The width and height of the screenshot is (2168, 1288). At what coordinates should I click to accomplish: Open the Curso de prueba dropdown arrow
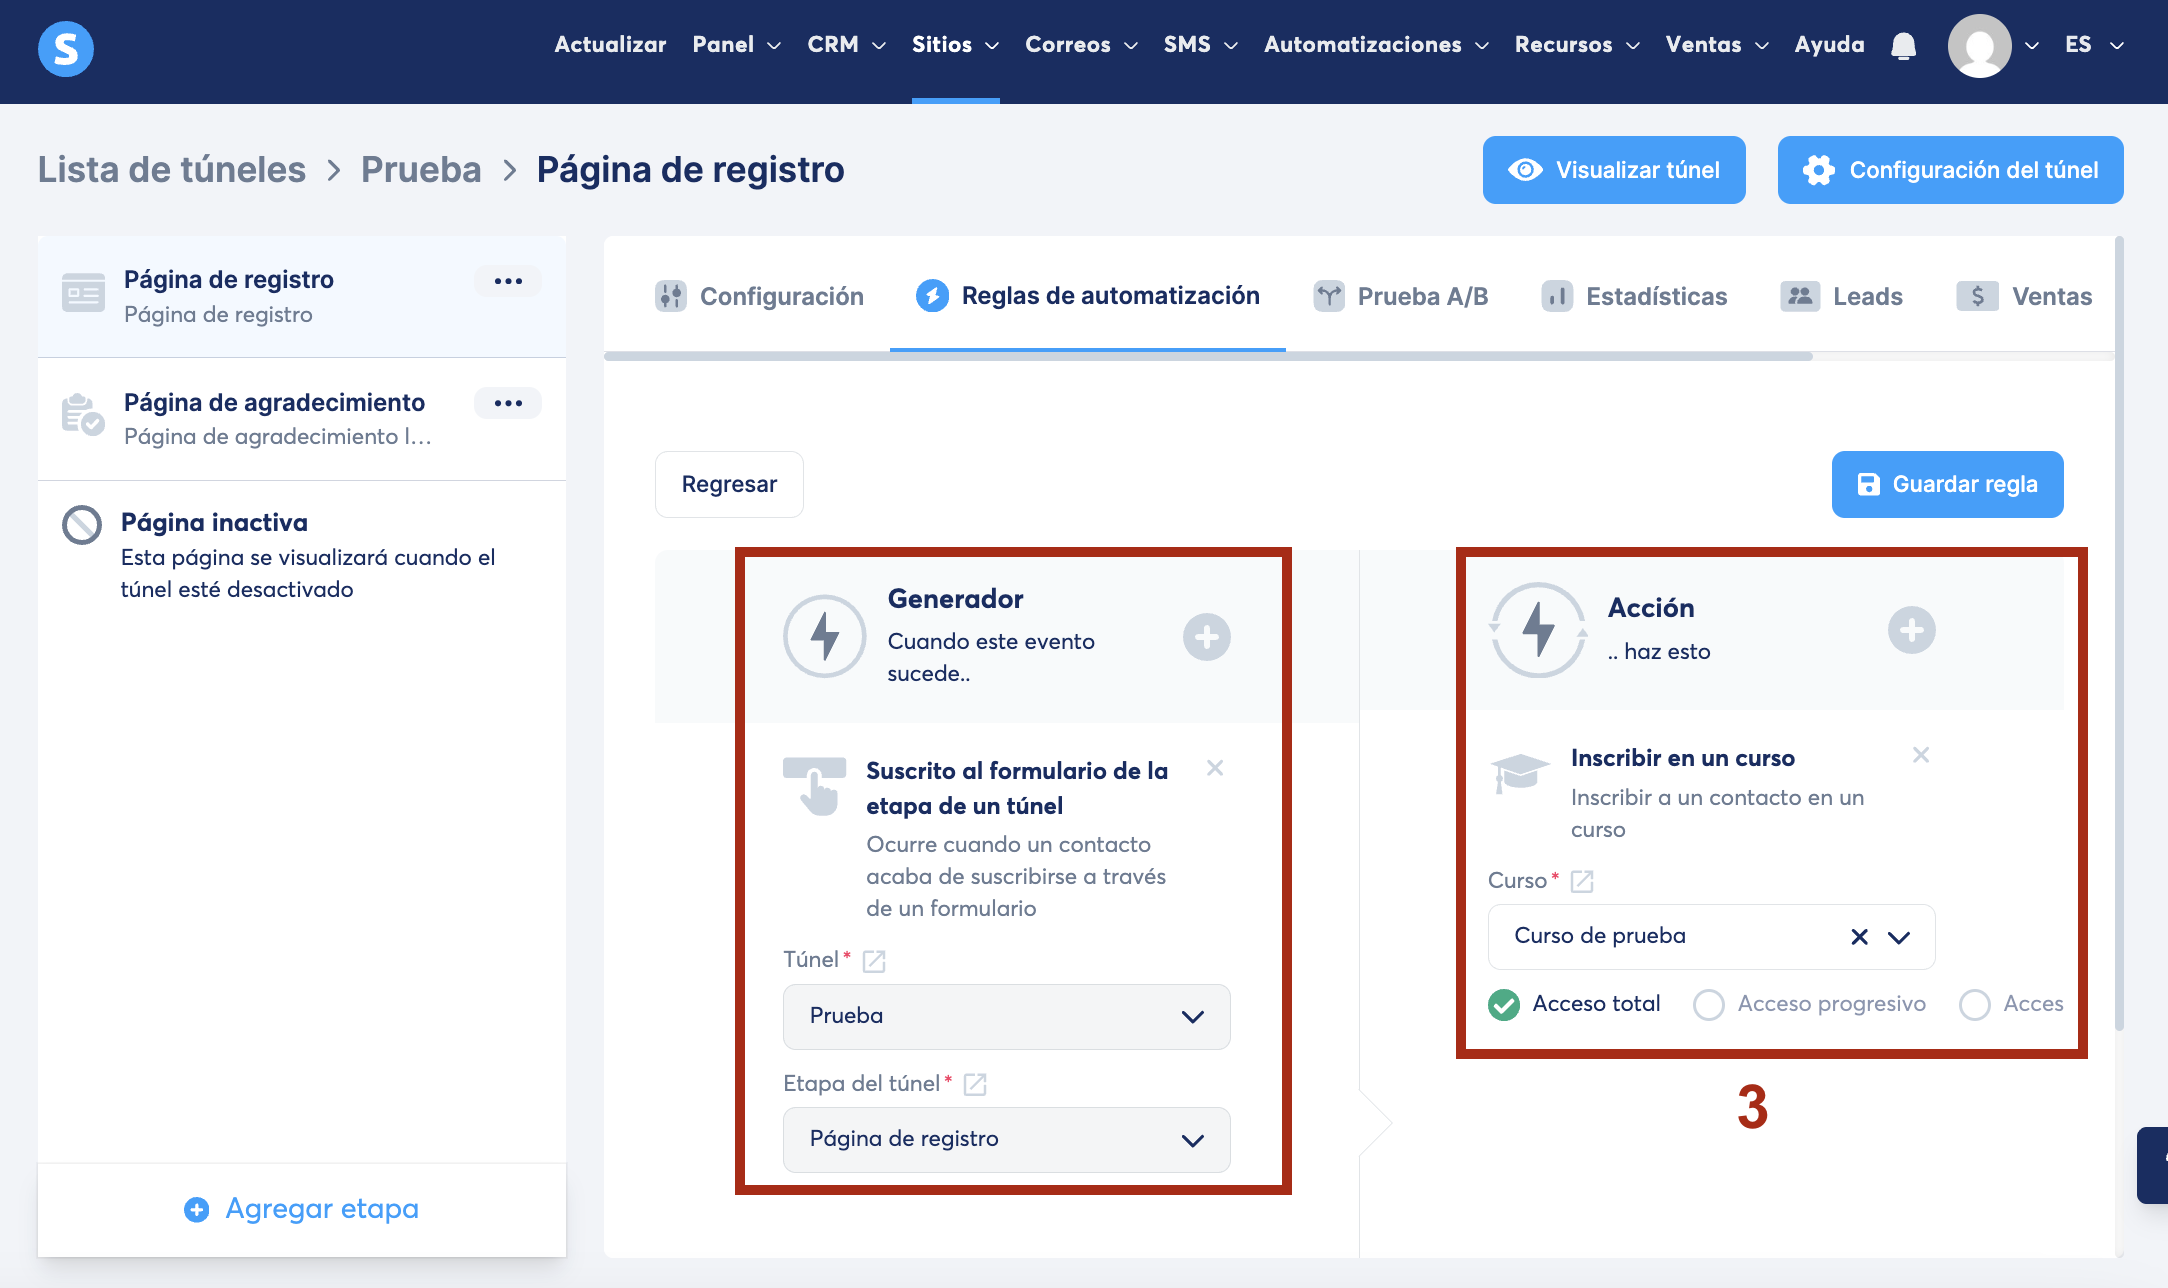pos(1898,937)
